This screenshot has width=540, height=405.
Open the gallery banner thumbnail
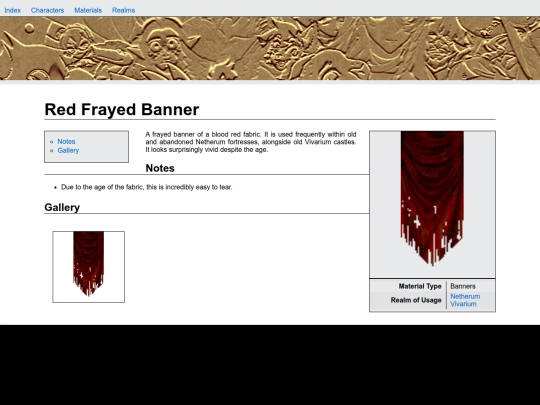pos(89,267)
